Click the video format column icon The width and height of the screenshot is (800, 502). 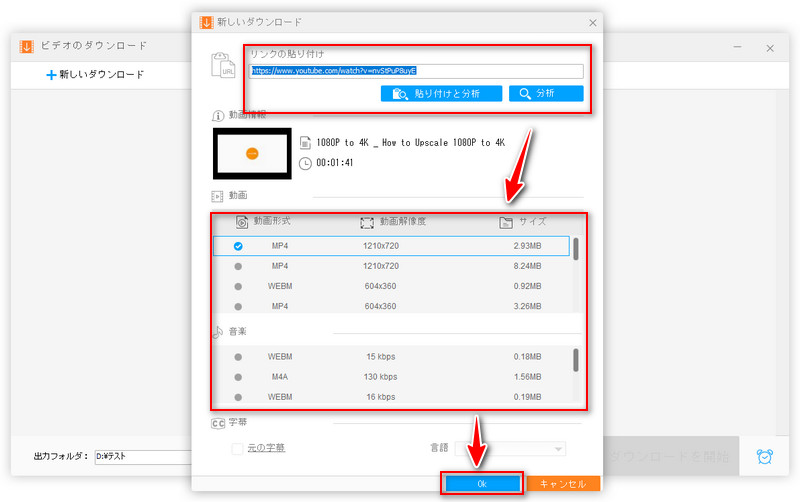click(x=242, y=222)
